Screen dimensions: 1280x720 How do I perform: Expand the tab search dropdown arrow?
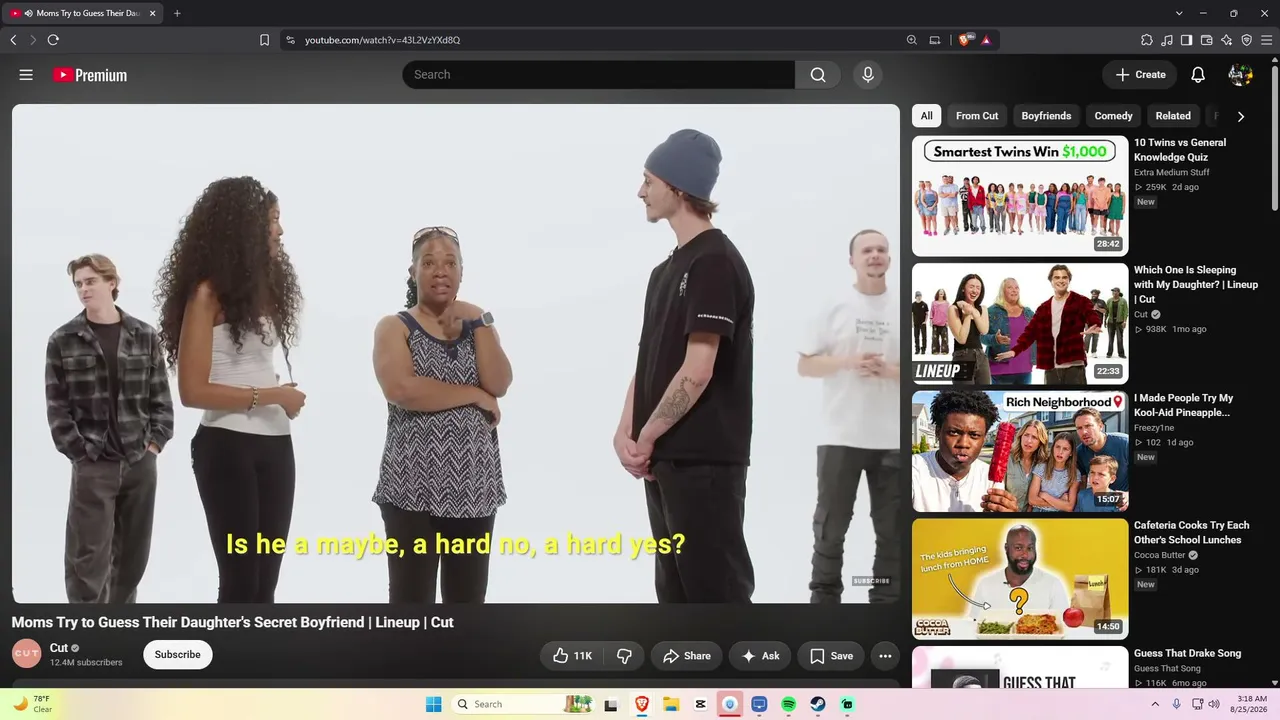[1179, 13]
